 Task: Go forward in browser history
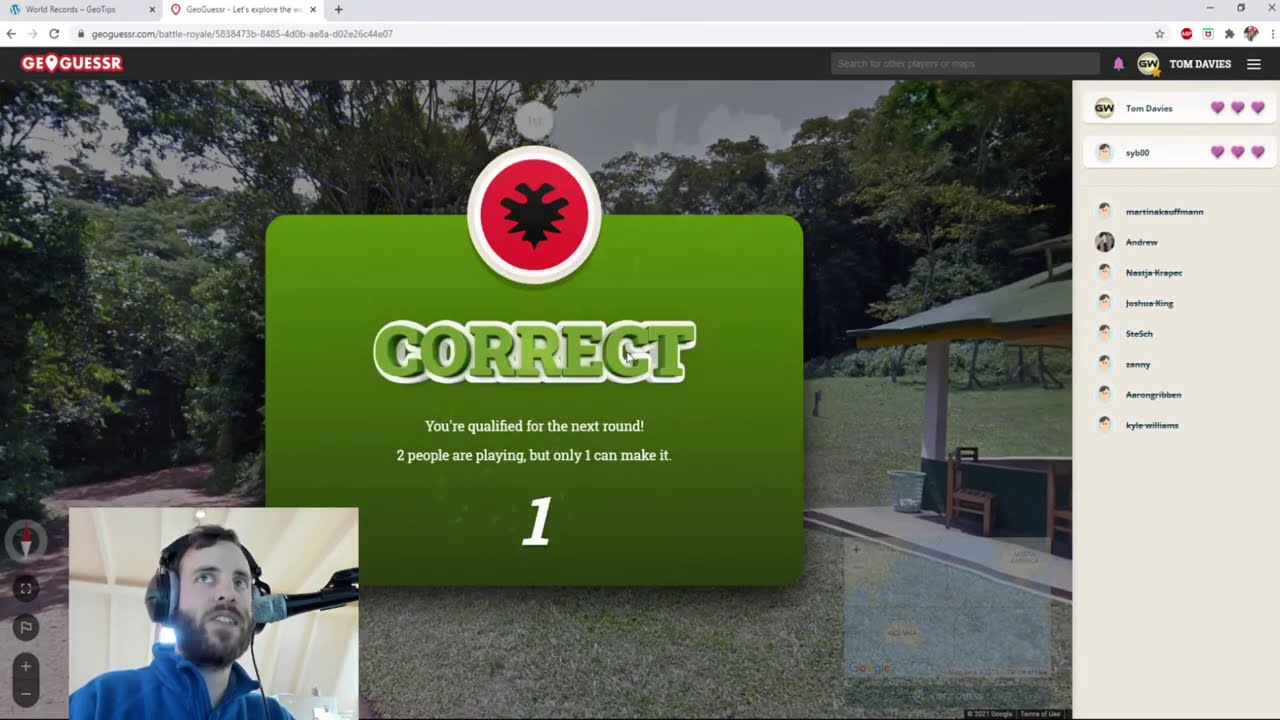click(32, 33)
